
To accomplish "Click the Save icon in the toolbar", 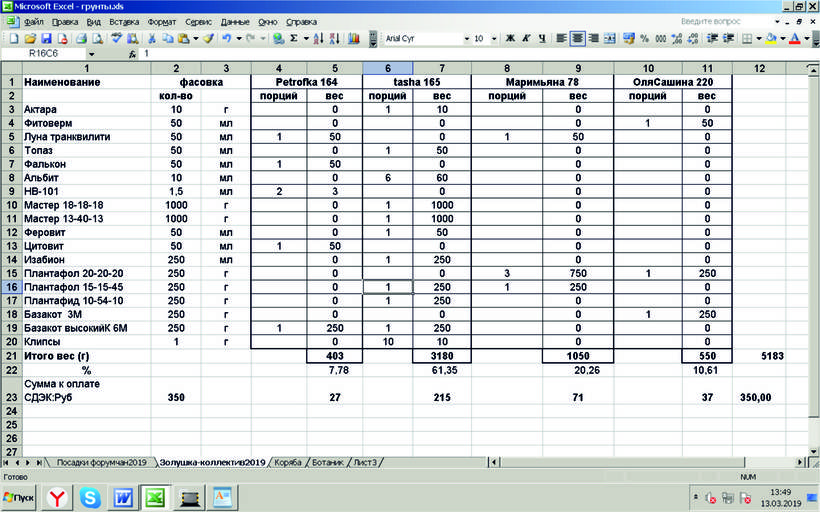I will 45,38.
